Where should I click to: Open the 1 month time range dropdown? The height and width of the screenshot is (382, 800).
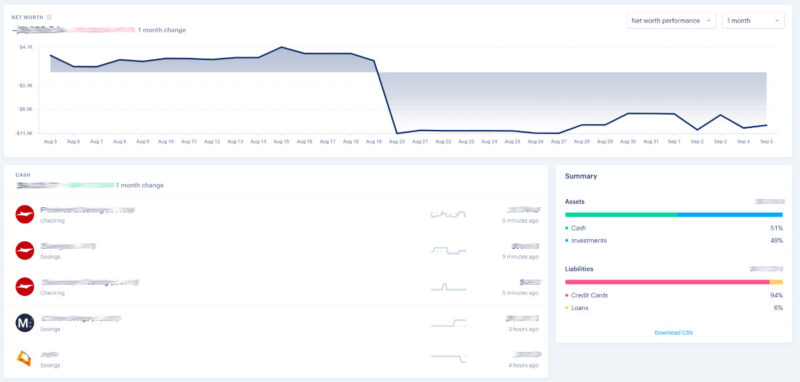(753, 21)
